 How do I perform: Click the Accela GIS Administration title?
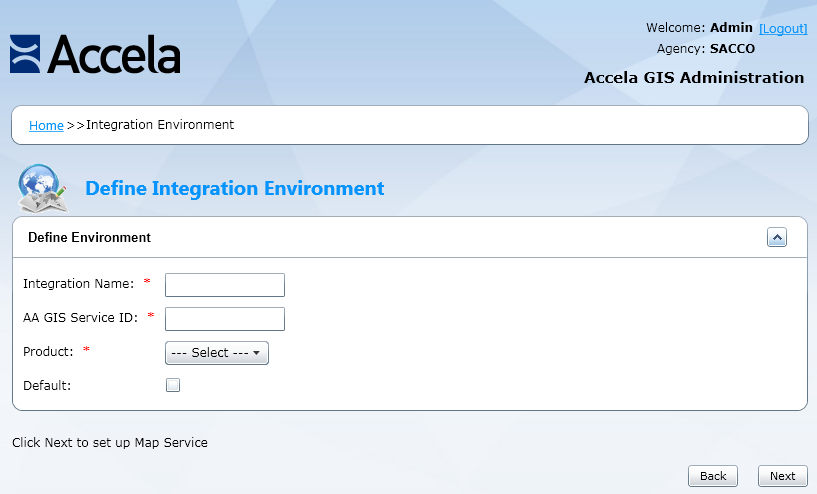point(694,78)
